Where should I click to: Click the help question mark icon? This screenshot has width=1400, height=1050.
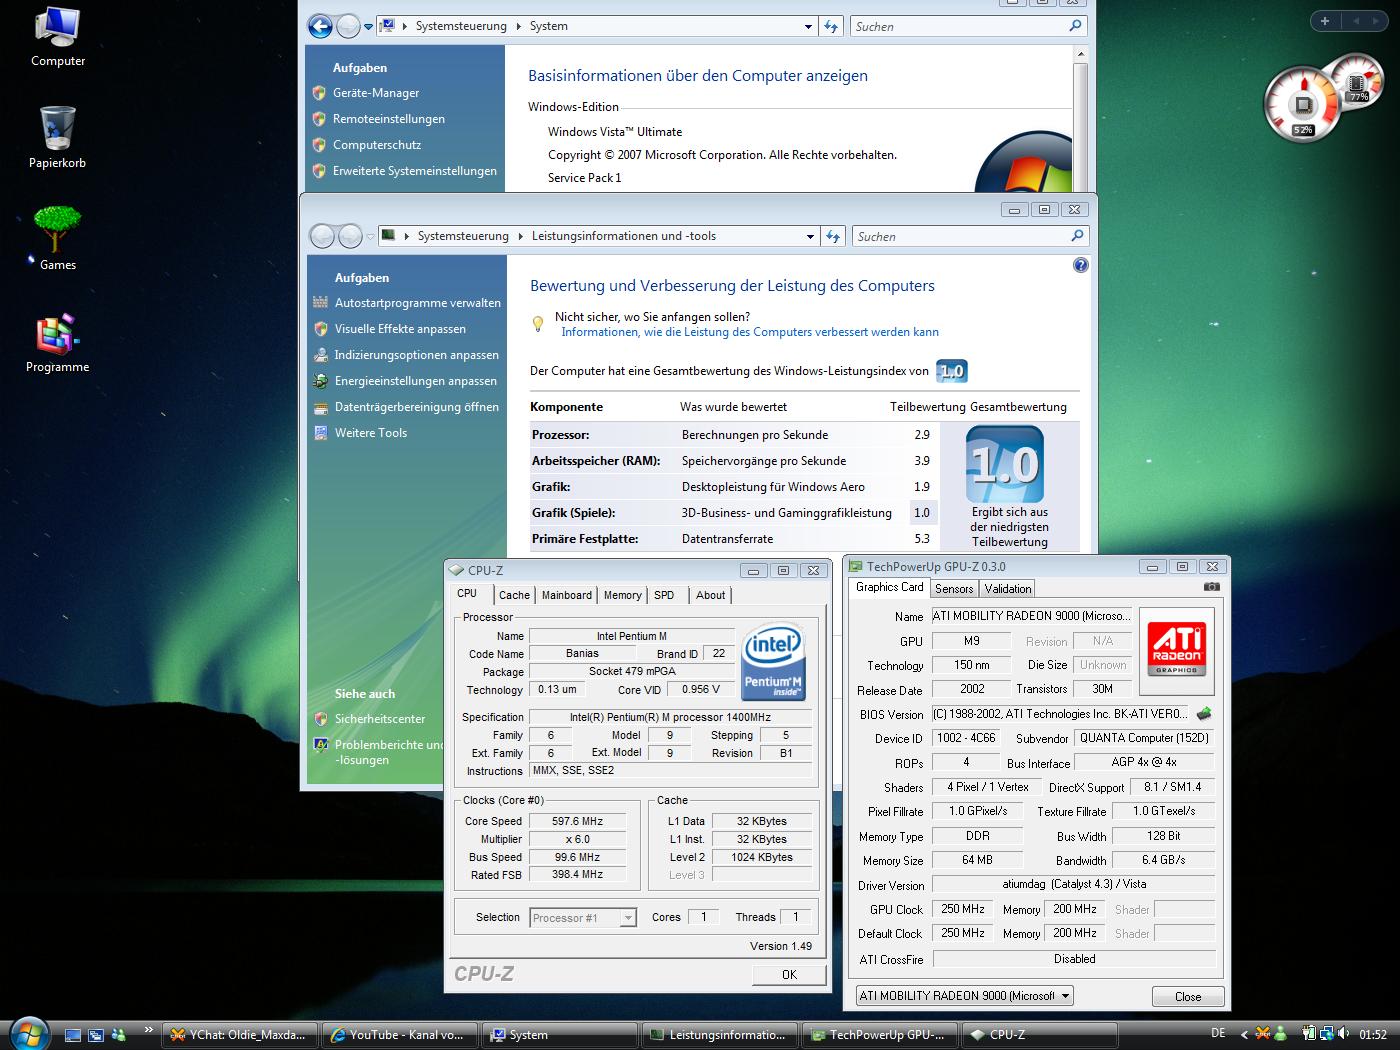click(x=1080, y=265)
